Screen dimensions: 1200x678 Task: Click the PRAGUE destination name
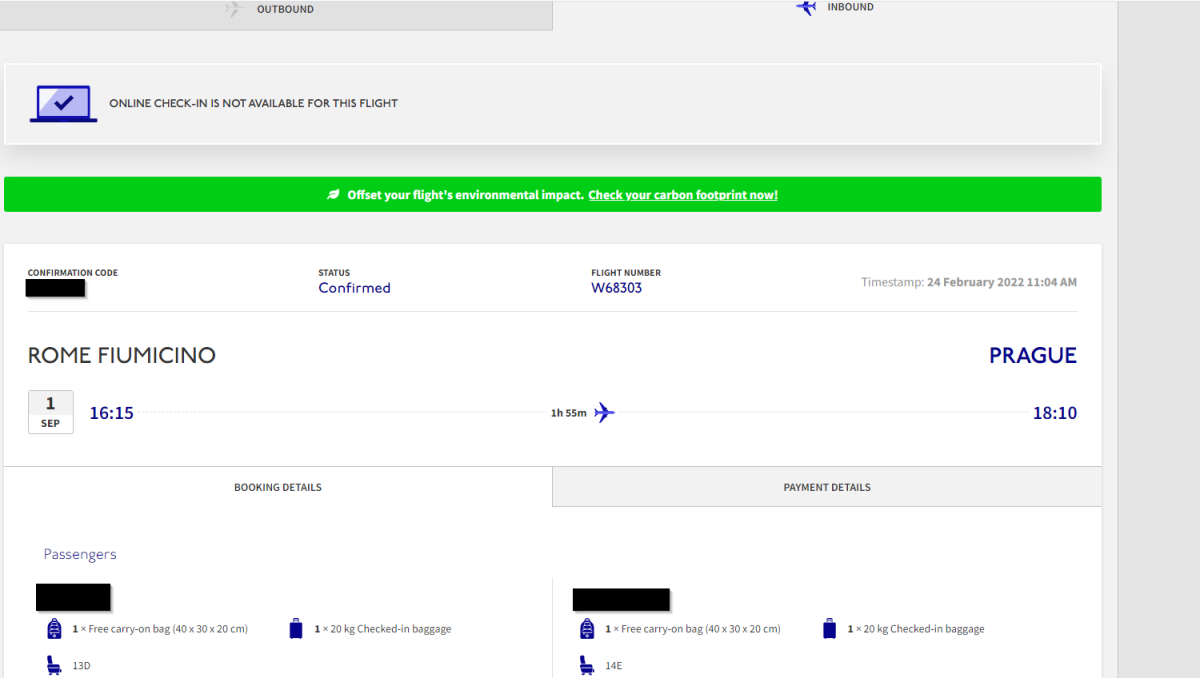point(1032,356)
